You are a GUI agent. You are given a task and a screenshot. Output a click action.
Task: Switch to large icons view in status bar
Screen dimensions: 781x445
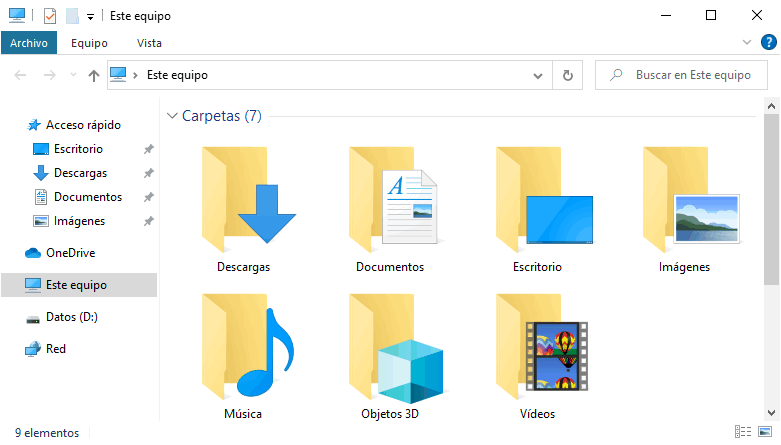click(765, 432)
